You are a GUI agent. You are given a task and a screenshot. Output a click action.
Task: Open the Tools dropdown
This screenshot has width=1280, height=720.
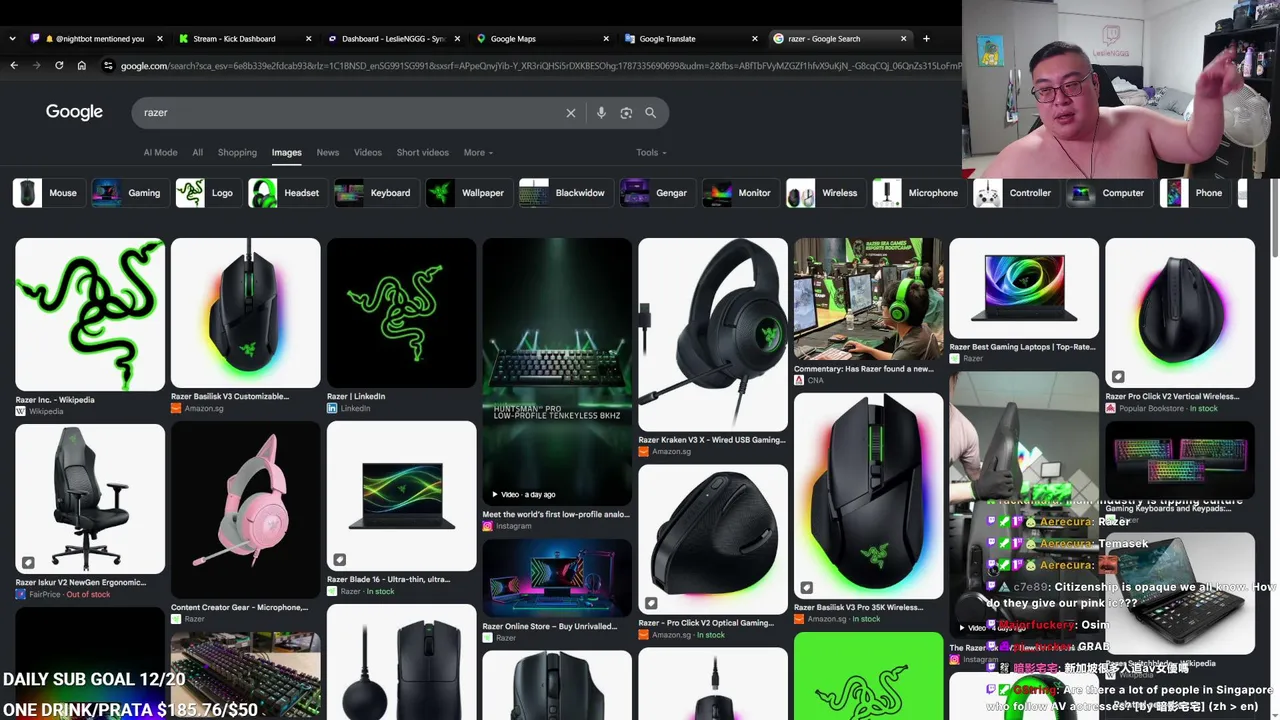click(651, 153)
